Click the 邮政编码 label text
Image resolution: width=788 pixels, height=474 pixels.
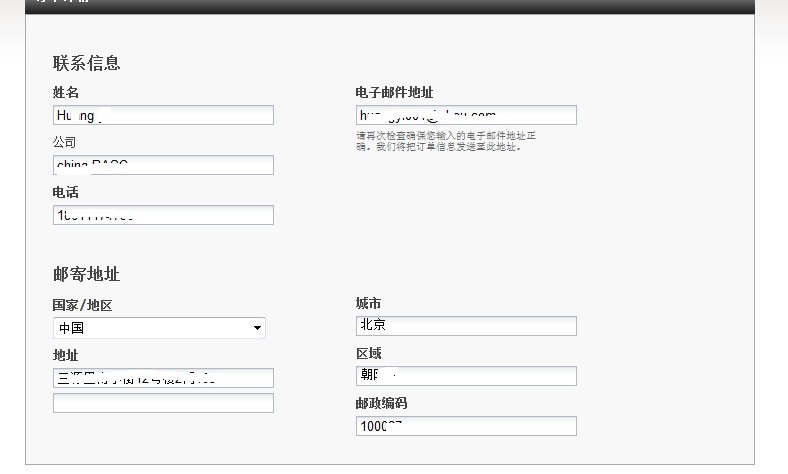click(x=381, y=403)
